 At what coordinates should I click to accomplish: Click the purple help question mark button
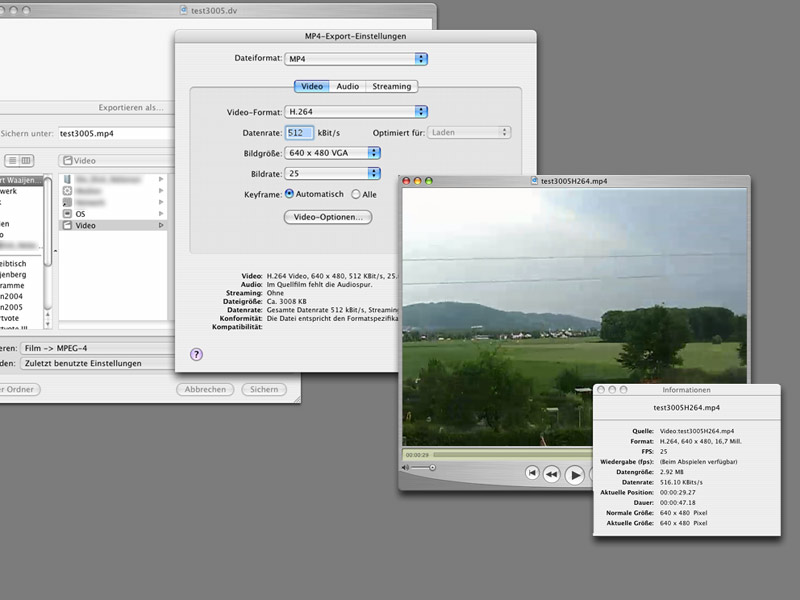click(196, 354)
